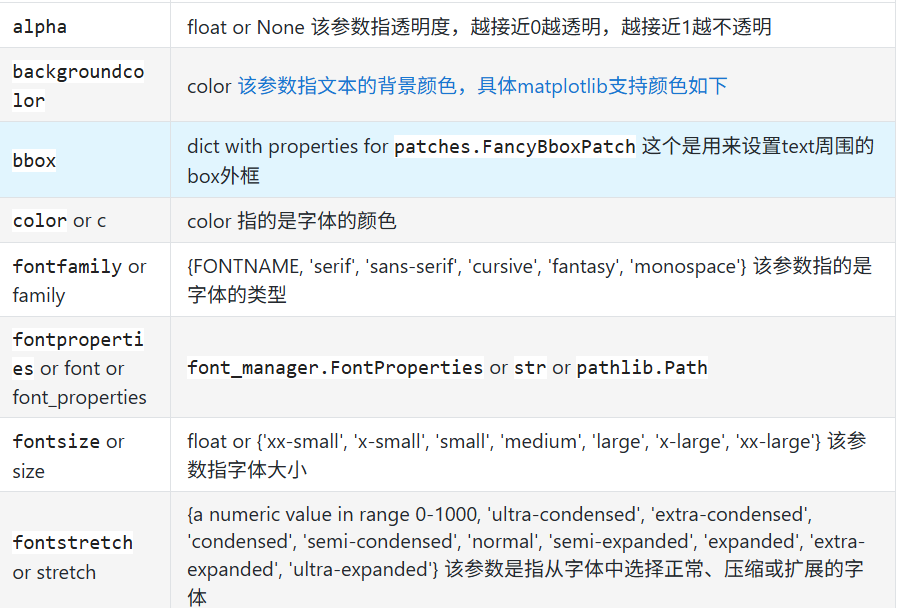Screen dimensions: 900x608
Task: Click the fontproperties parameter name cell
Action: (85, 367)
